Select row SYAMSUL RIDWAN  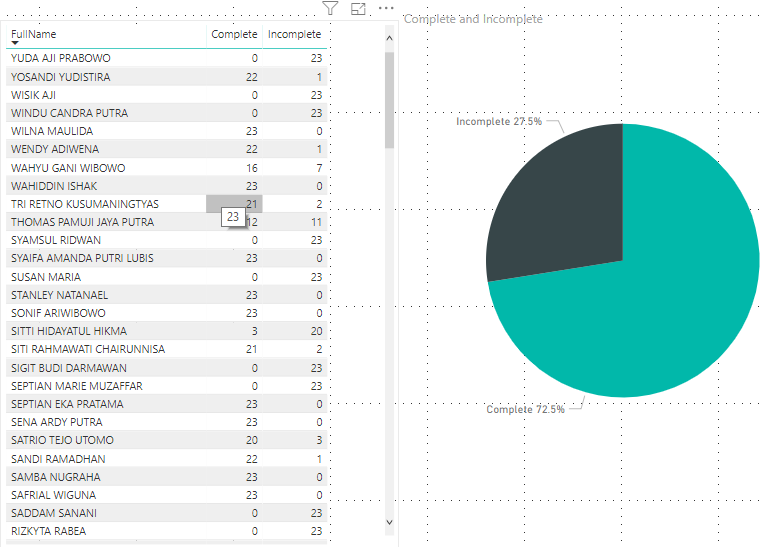[x=166, y=240]
